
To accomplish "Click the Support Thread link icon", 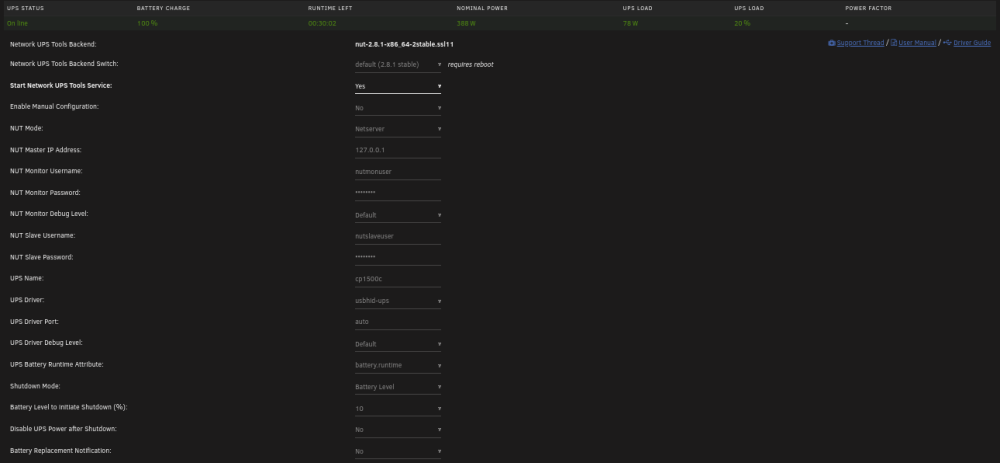I will click(x=832, y=43).
